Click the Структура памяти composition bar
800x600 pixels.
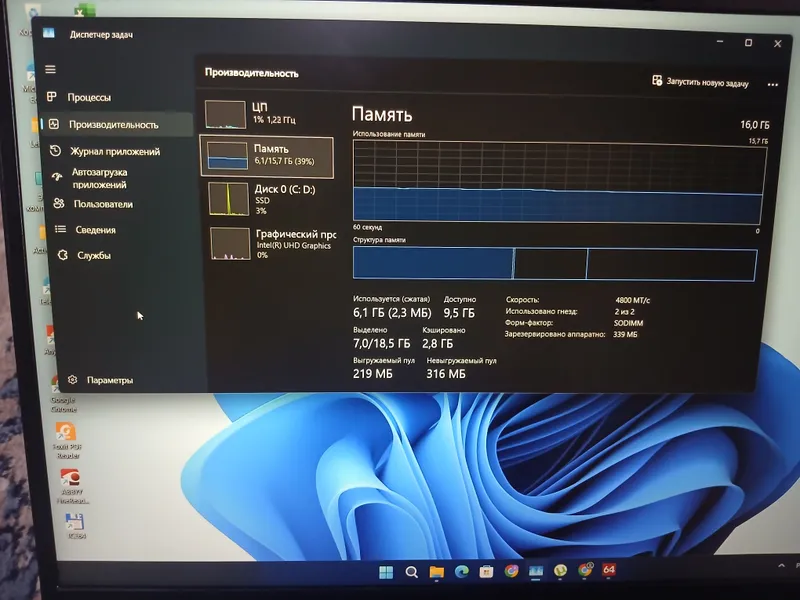(x=555, y=264)
